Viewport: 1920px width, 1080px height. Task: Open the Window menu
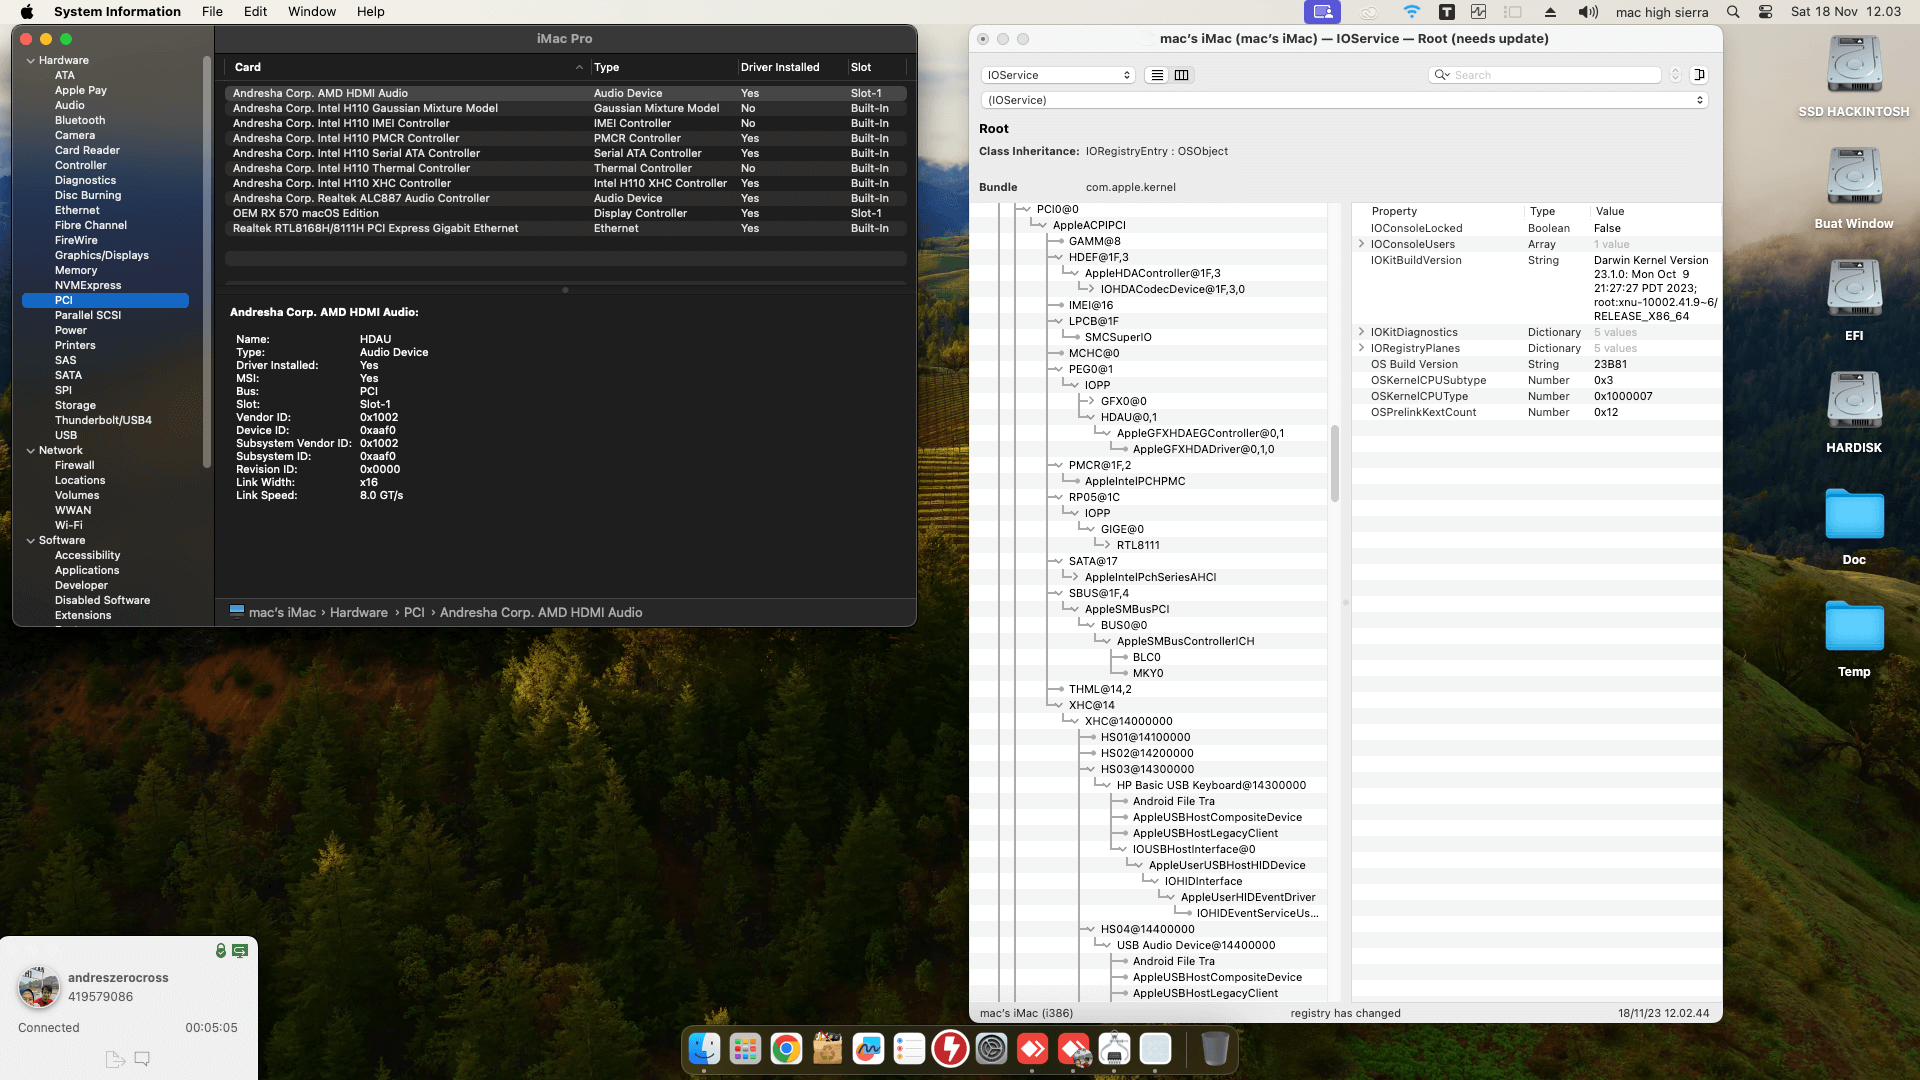pos(312,12)
